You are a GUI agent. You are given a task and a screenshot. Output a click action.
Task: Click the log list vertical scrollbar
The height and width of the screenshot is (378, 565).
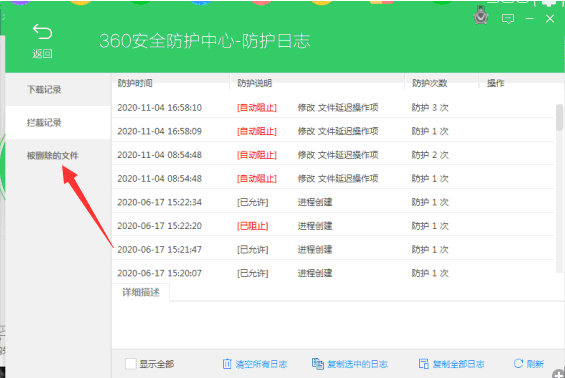tap(559, 187)
